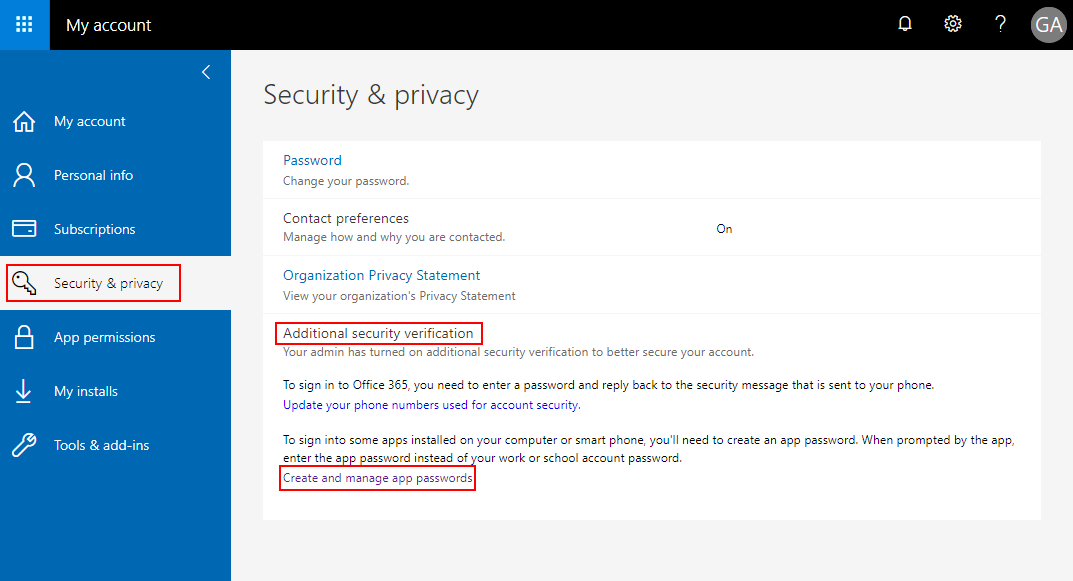This screenshot has height=581, width=1073.
Task: Select the card icon beside Subscriptions
Action: pos(24,229)
